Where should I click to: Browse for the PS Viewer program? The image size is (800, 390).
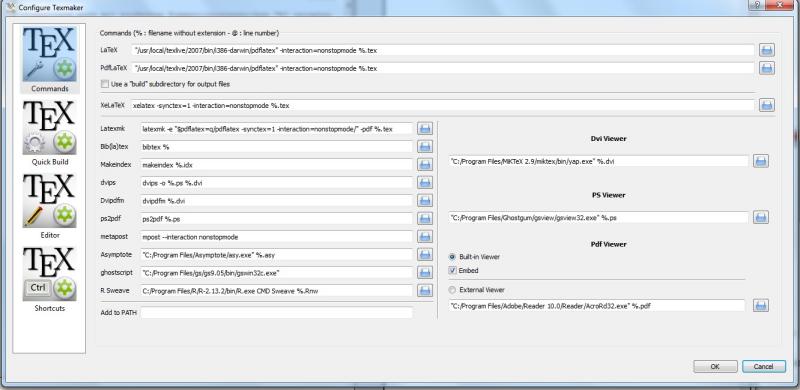tap(761, 217)
